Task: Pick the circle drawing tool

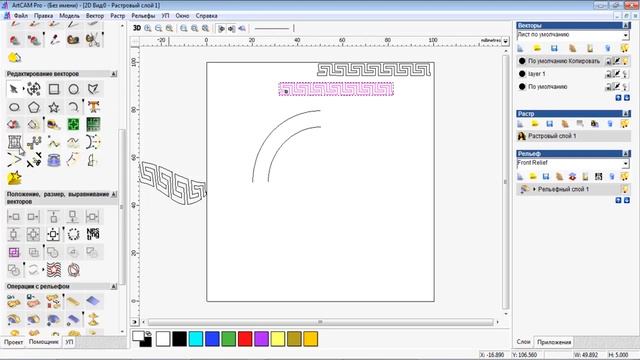Action: [x=73, y=89]
